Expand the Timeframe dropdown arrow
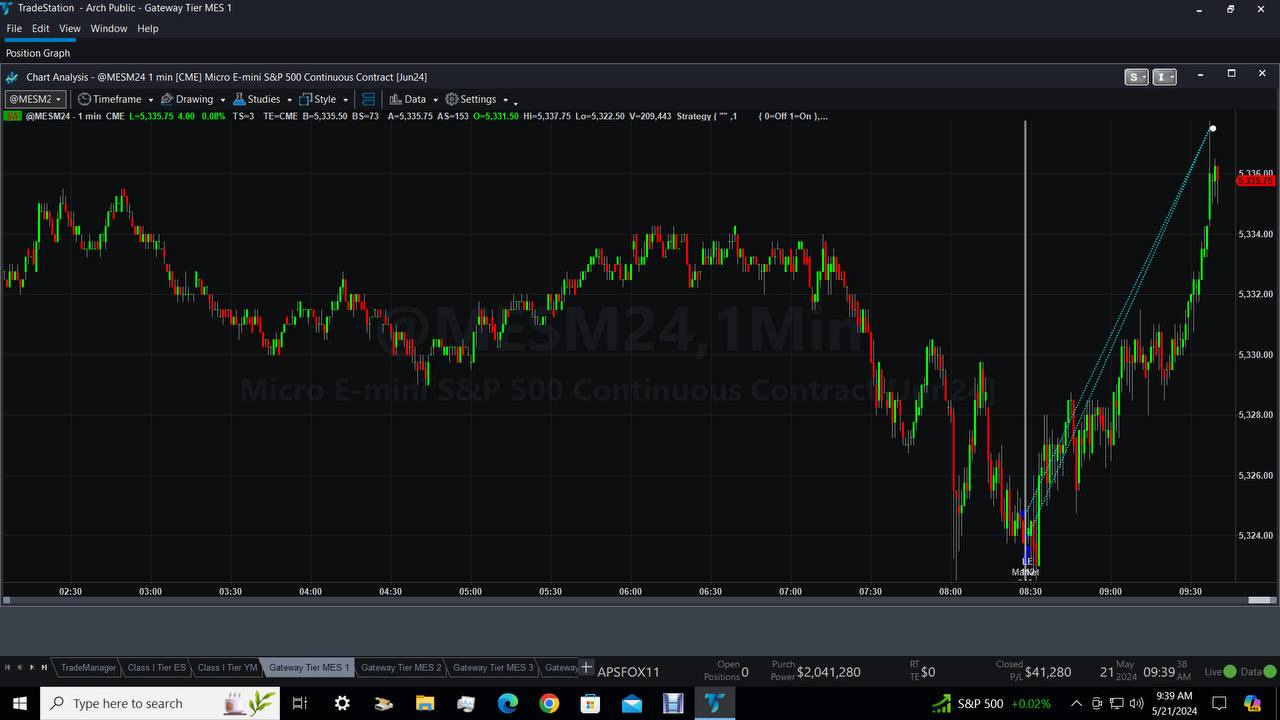Viewport: 1280px width, 720px height. click(150, 100)
